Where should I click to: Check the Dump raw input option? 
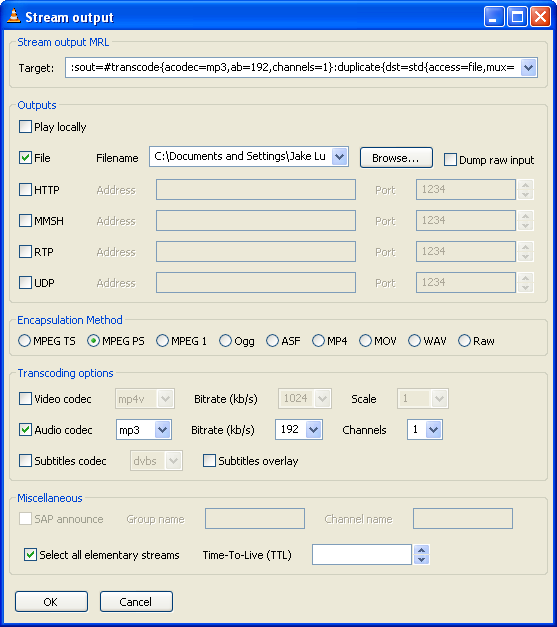tap(450, 160)
